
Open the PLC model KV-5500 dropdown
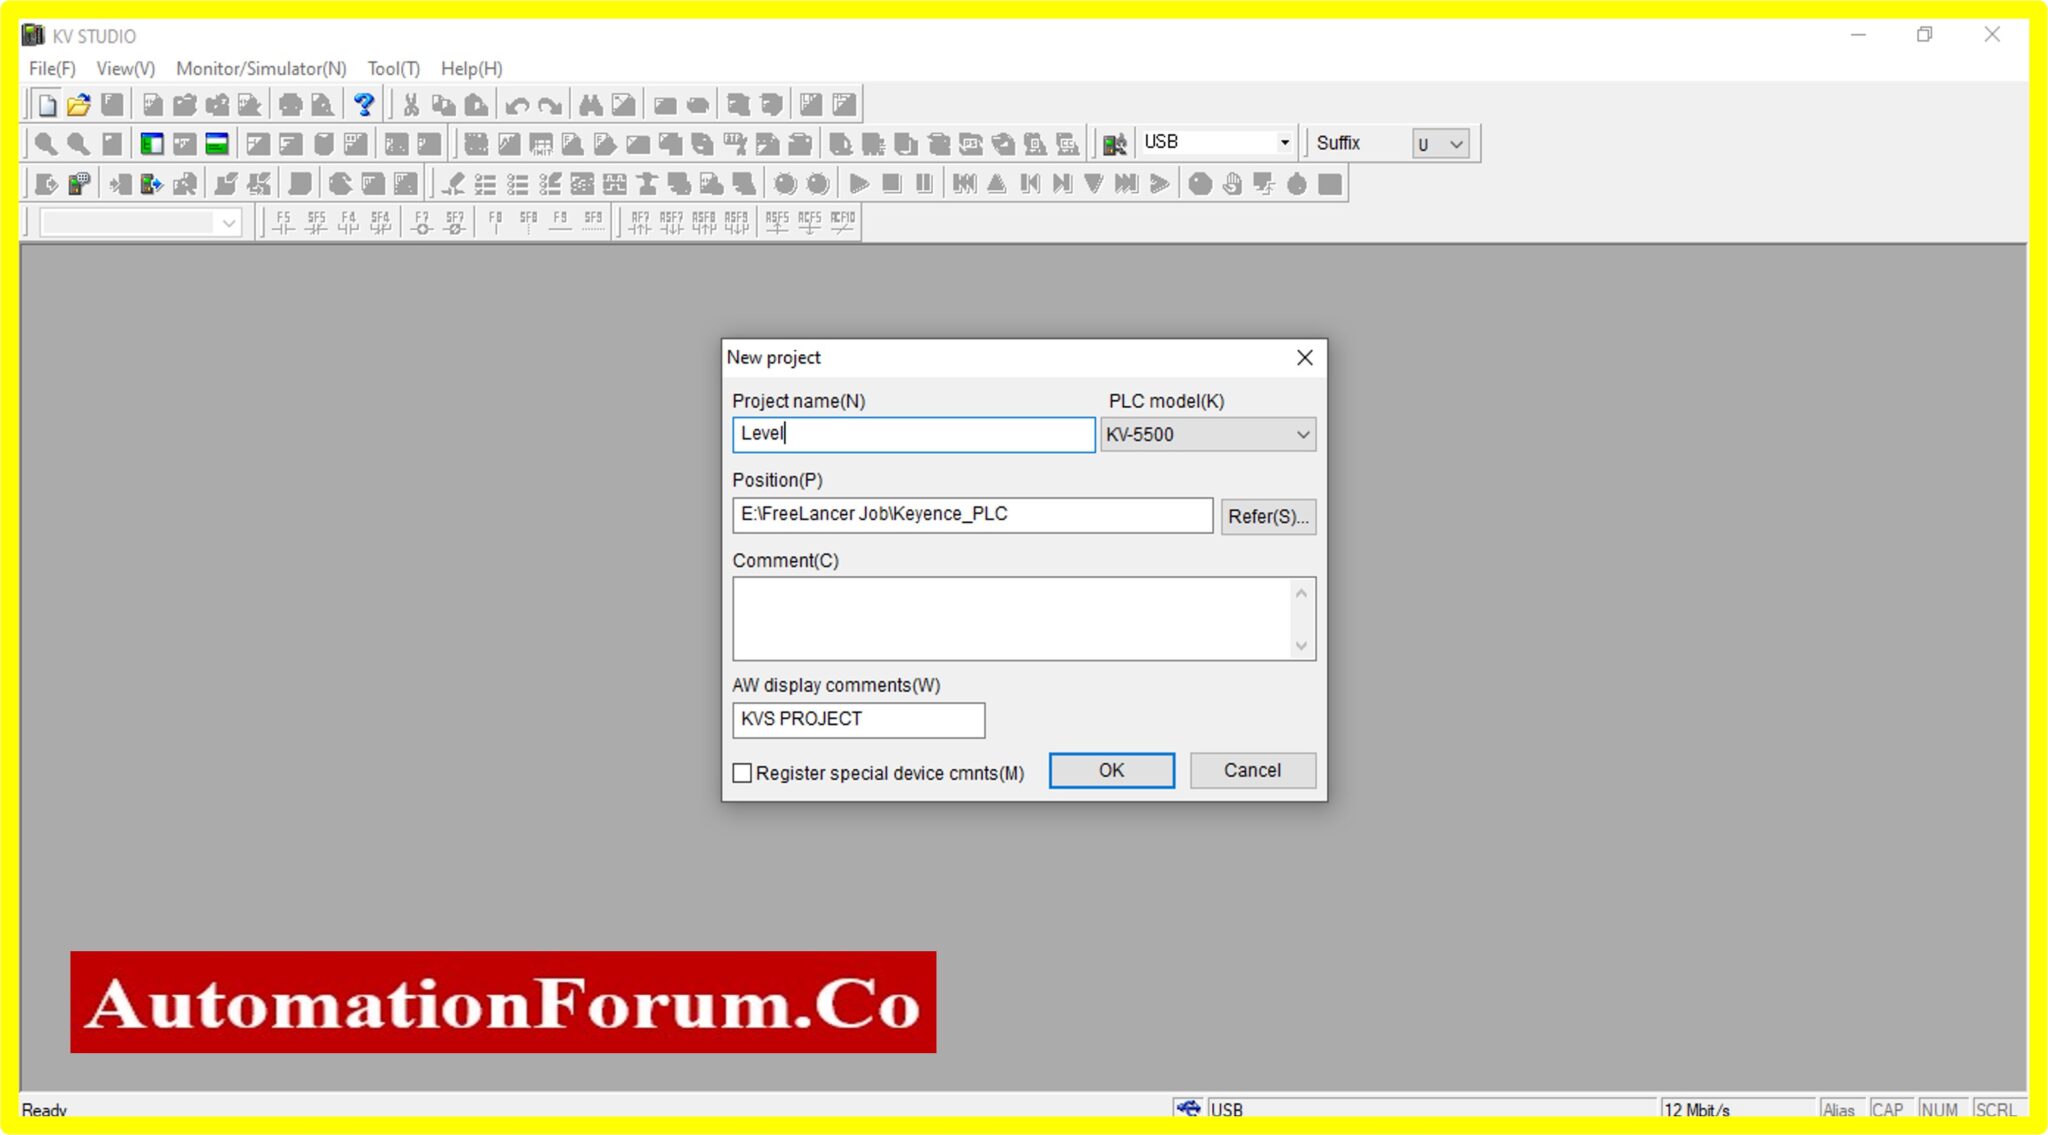pos(1302,434)
